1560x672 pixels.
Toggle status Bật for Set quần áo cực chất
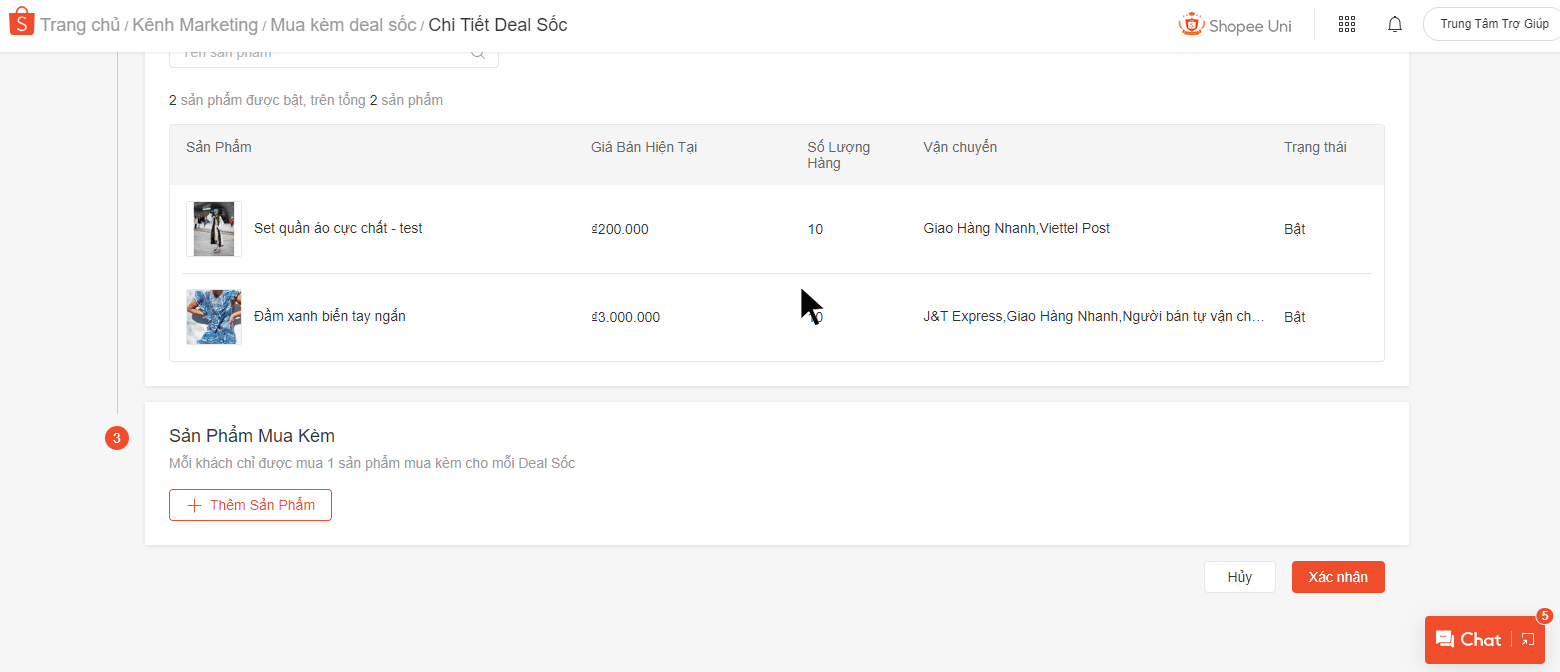[x=1293, y=228]
